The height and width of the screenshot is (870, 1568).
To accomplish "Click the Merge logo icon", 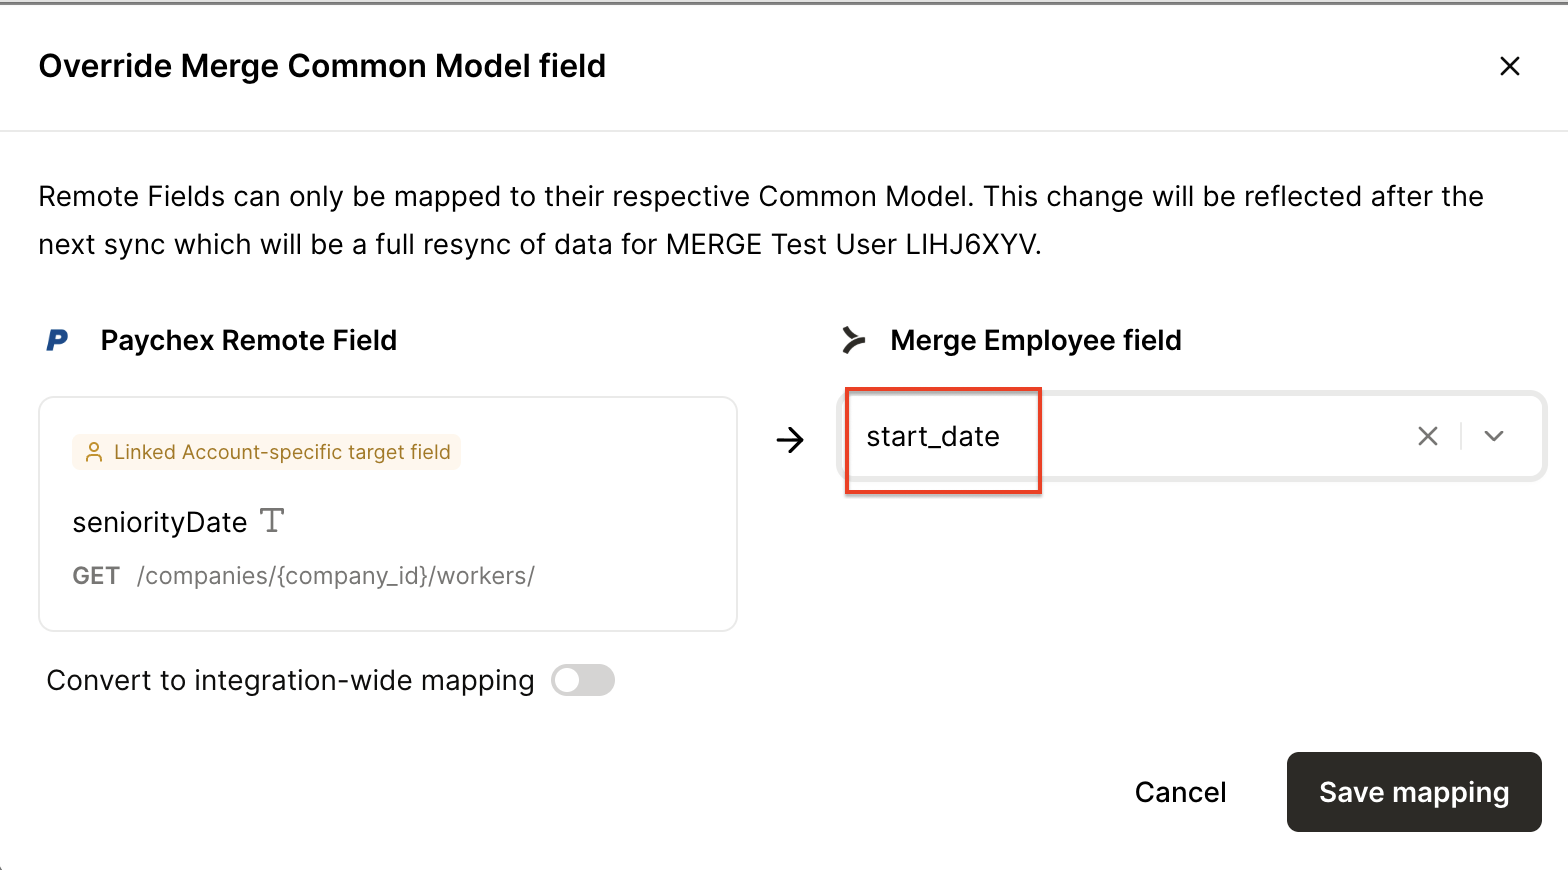I will tap(853, 341).
